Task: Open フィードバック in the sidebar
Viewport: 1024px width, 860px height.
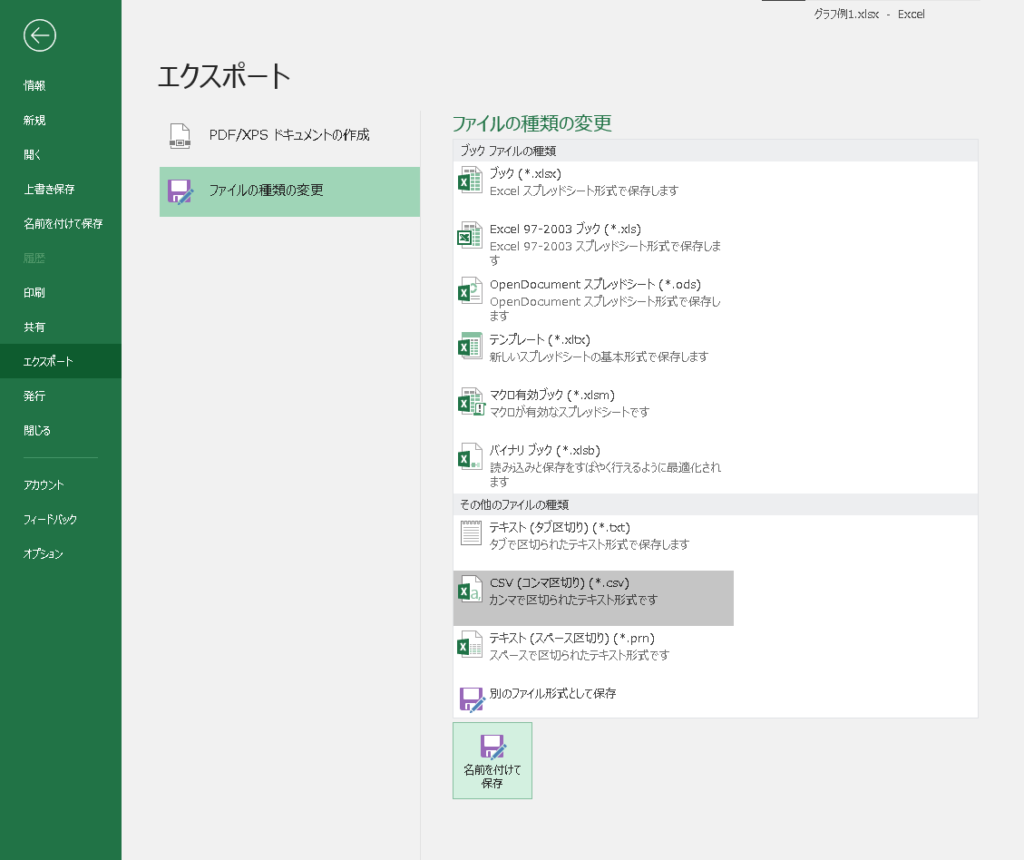Action: click(x=50, y=520)
